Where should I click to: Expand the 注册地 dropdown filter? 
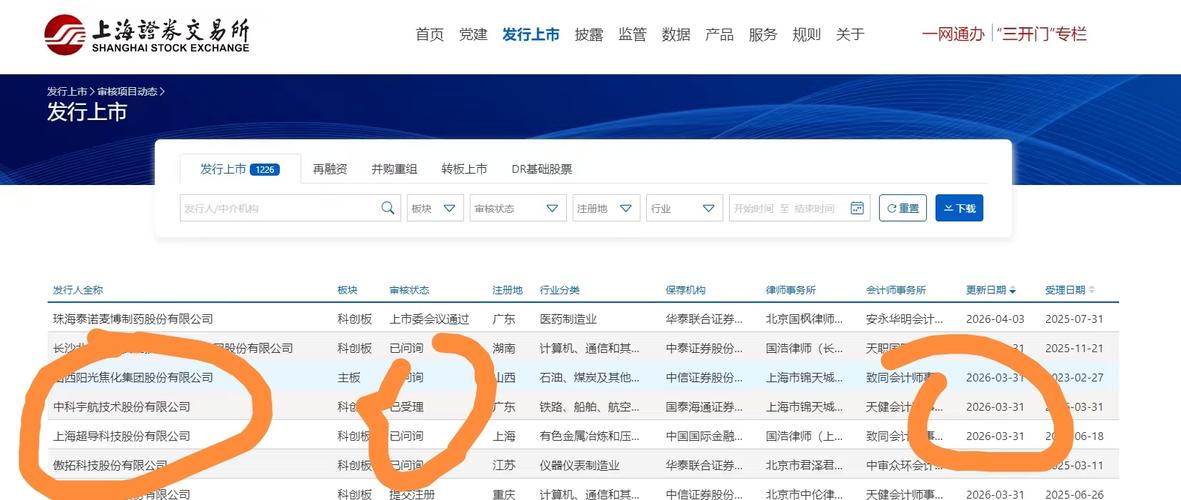(606, 208)
